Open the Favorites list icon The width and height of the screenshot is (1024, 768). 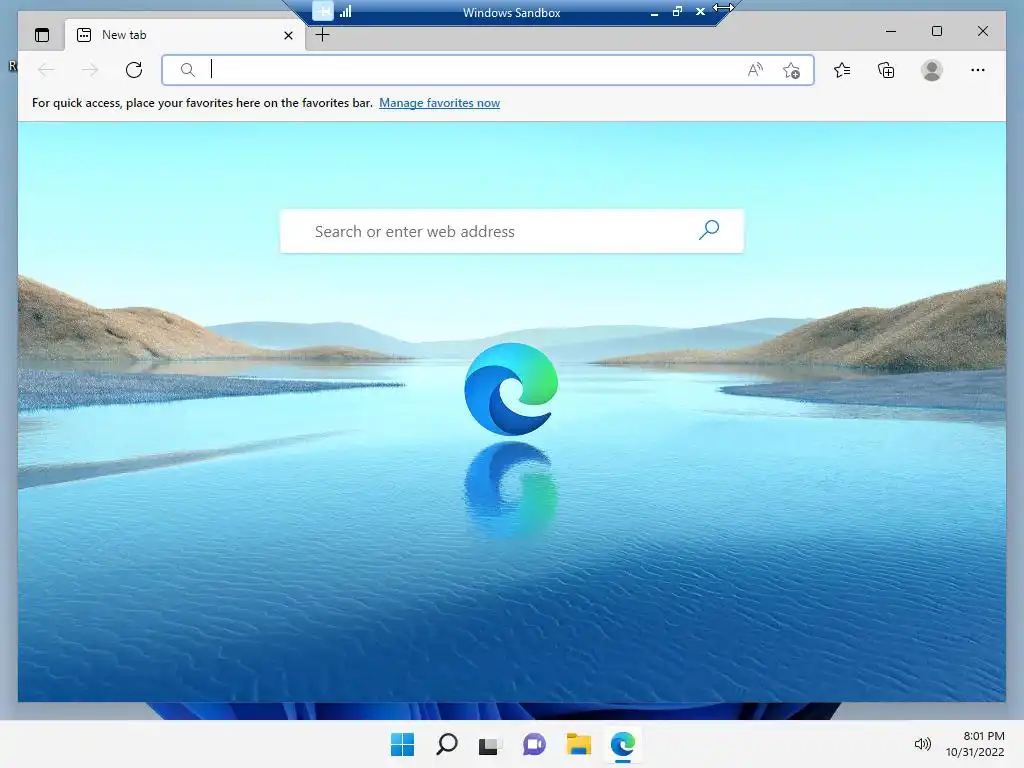842,70
